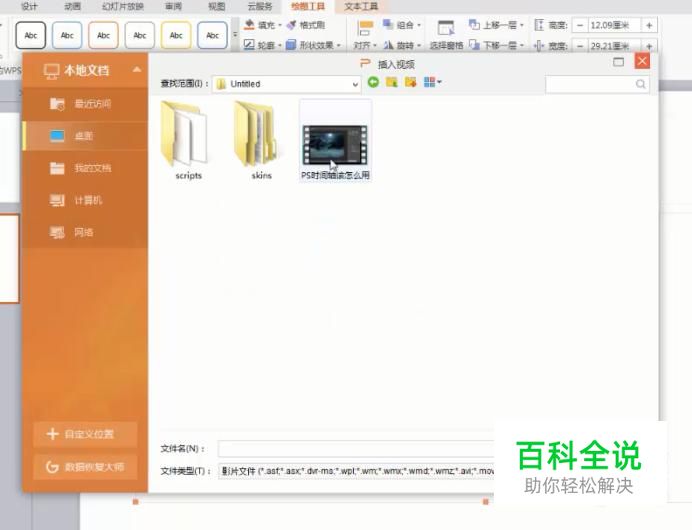
Task: Open the 绘图工具 ribbon tab
Action: (x=308, y=6)
